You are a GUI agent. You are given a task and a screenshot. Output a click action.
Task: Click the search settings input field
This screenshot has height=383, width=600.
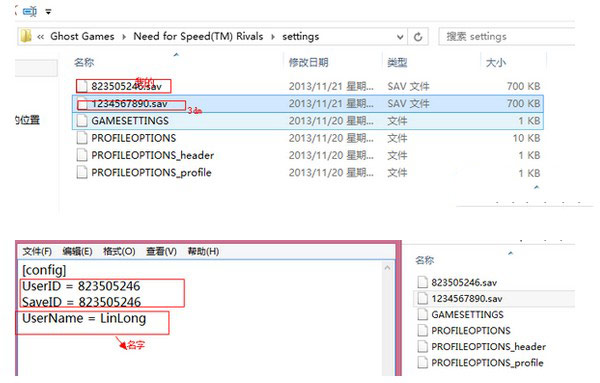[507, 37]
